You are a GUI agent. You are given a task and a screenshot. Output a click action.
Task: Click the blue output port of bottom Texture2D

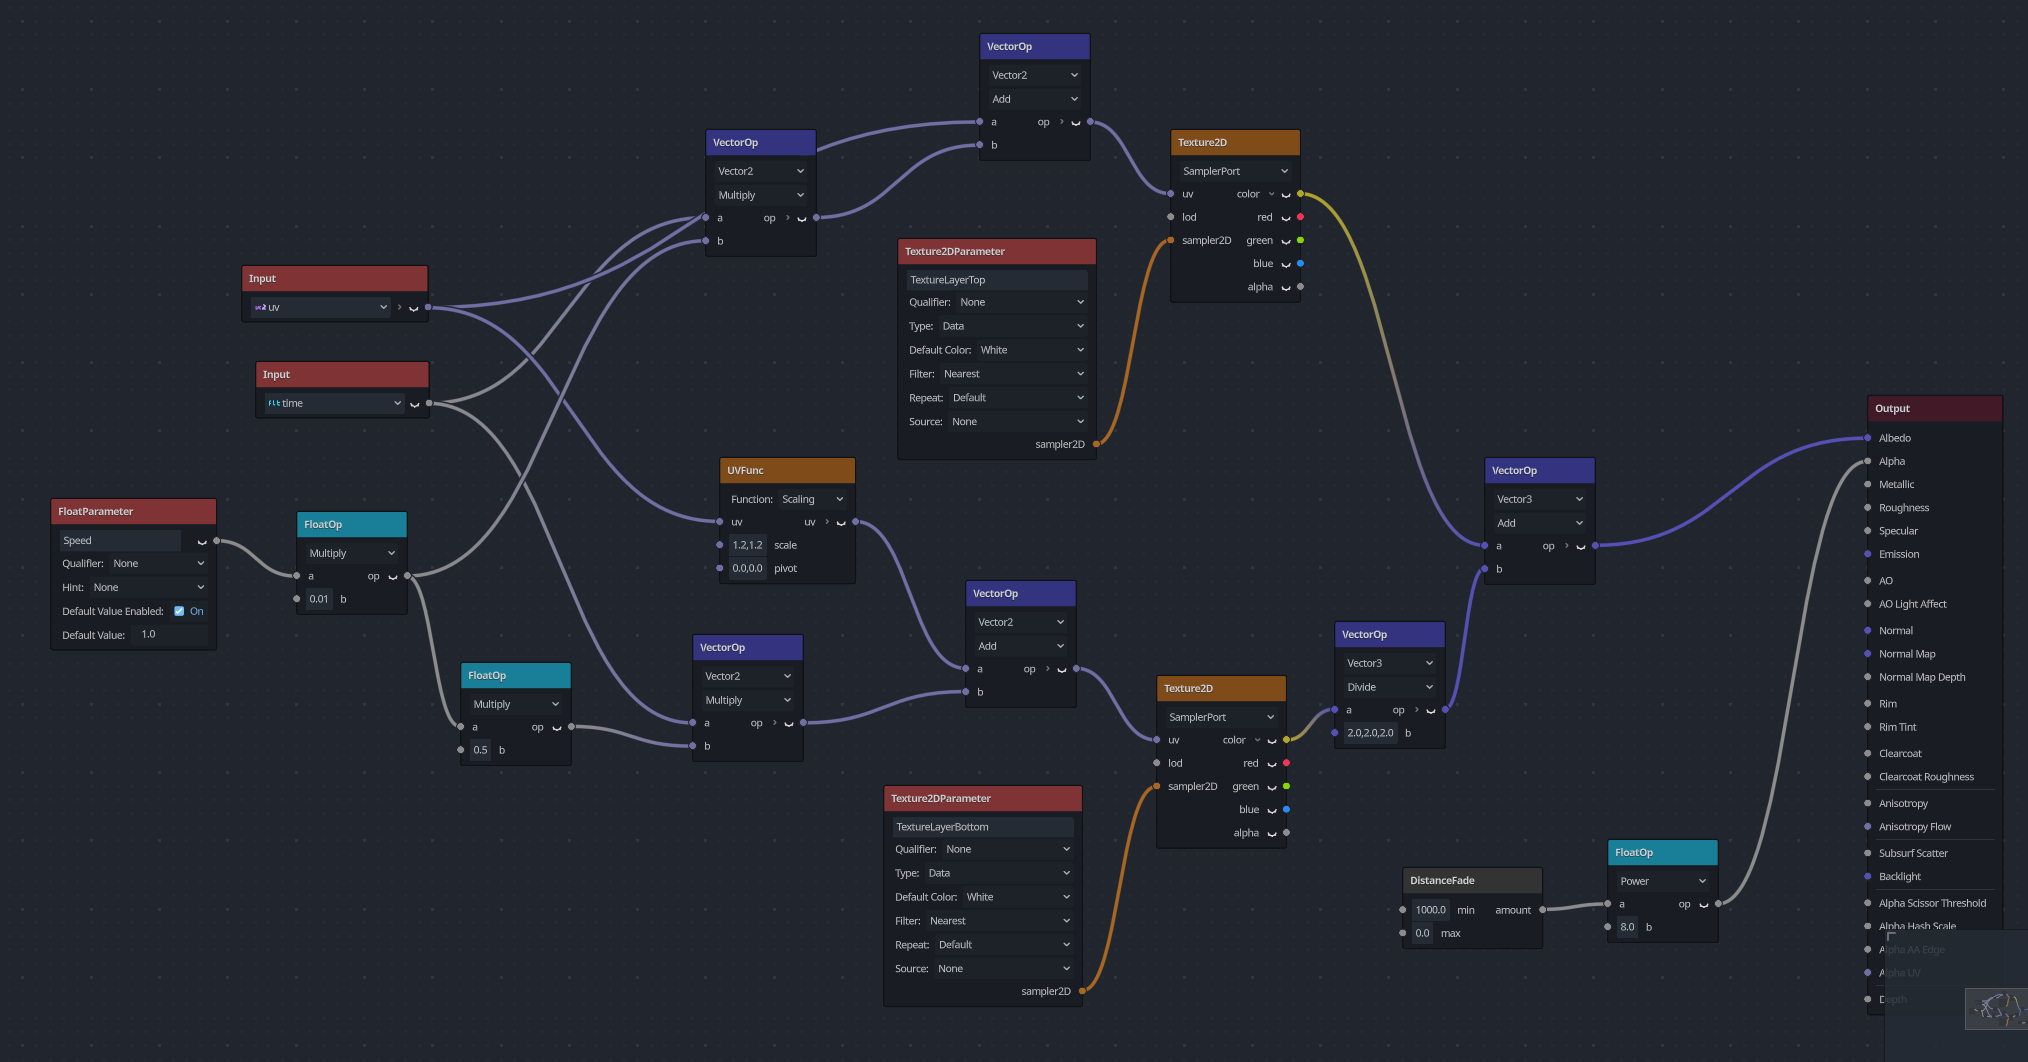click(x=1286, y=809)
